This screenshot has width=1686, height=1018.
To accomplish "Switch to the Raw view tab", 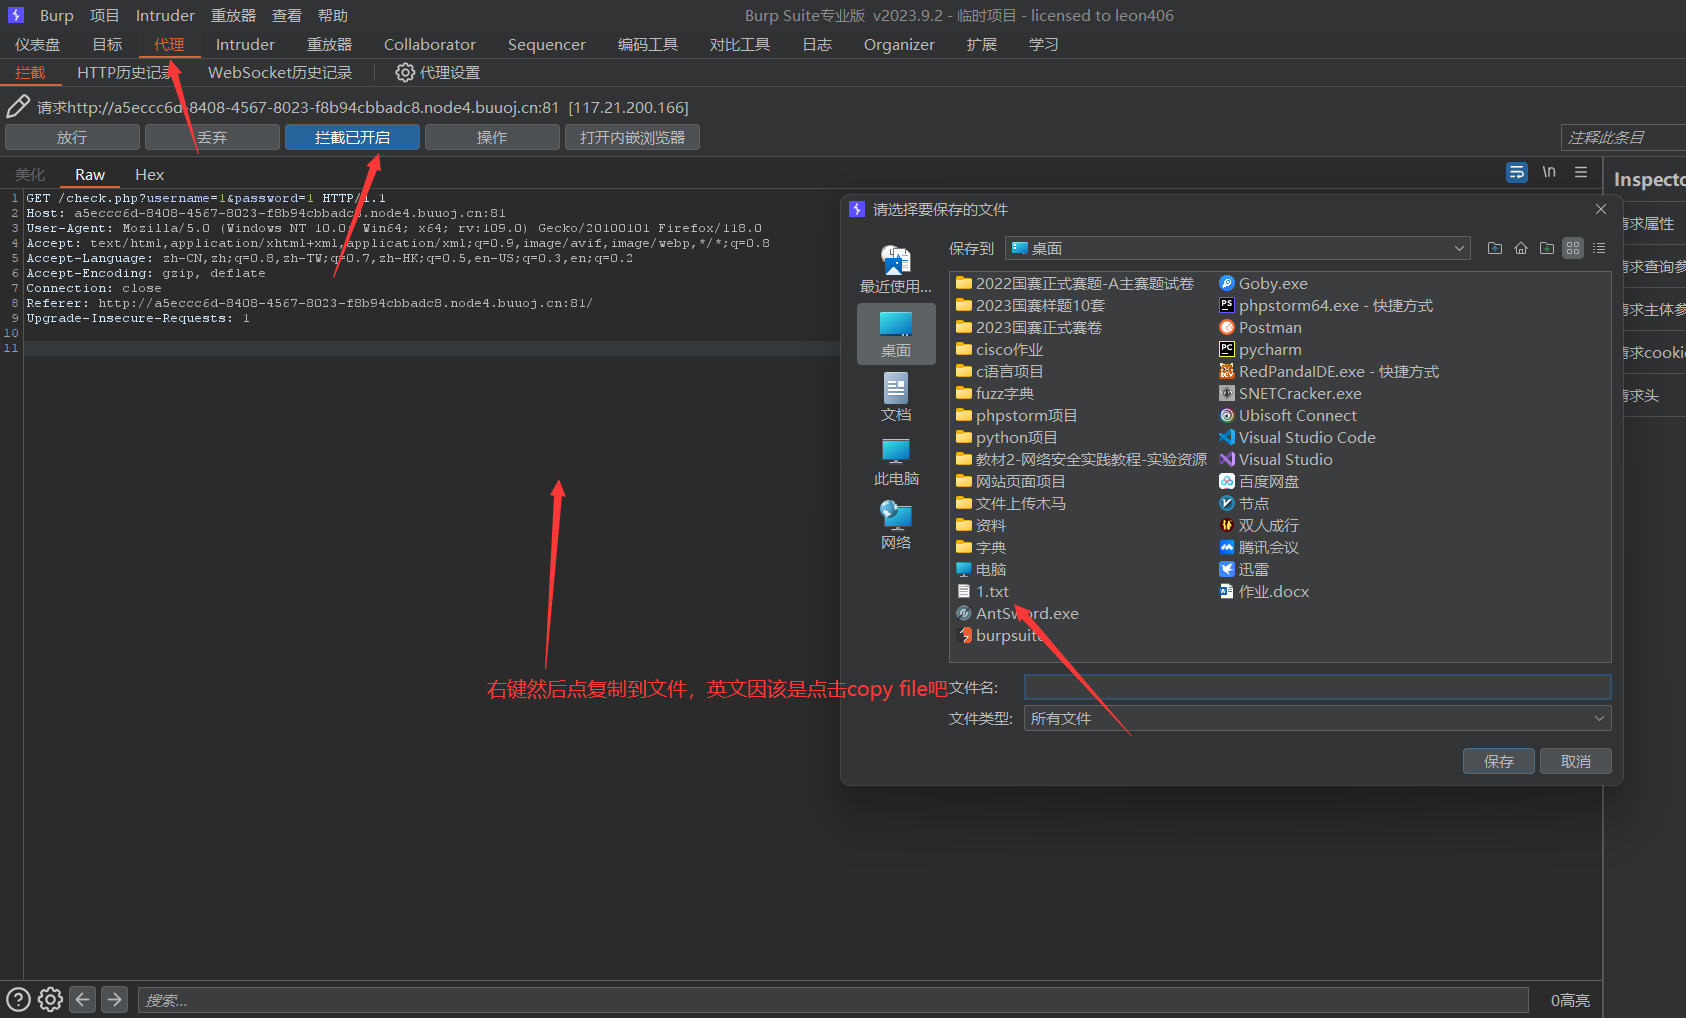I will click(90, 174).
